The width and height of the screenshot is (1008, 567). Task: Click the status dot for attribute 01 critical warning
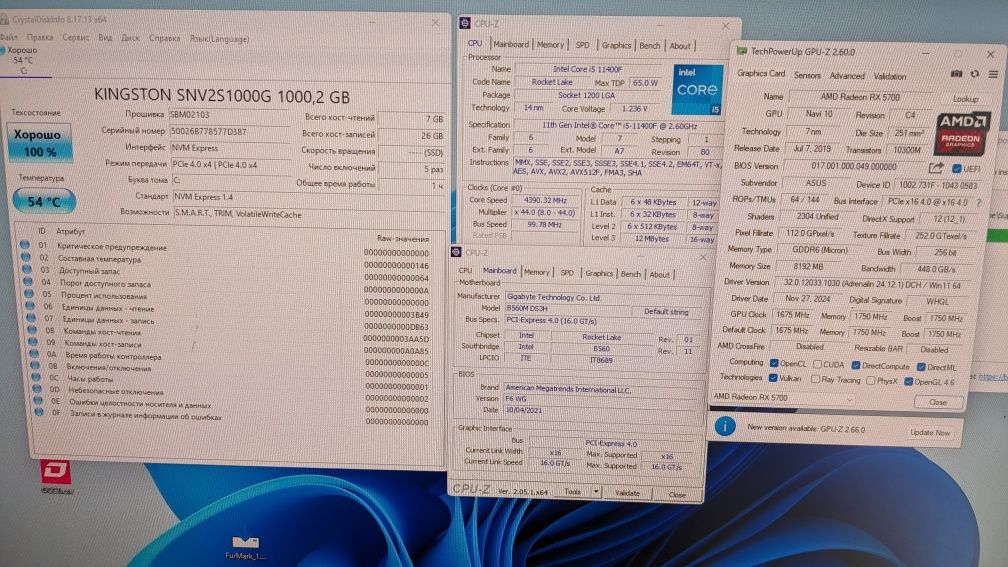[24, 245]
